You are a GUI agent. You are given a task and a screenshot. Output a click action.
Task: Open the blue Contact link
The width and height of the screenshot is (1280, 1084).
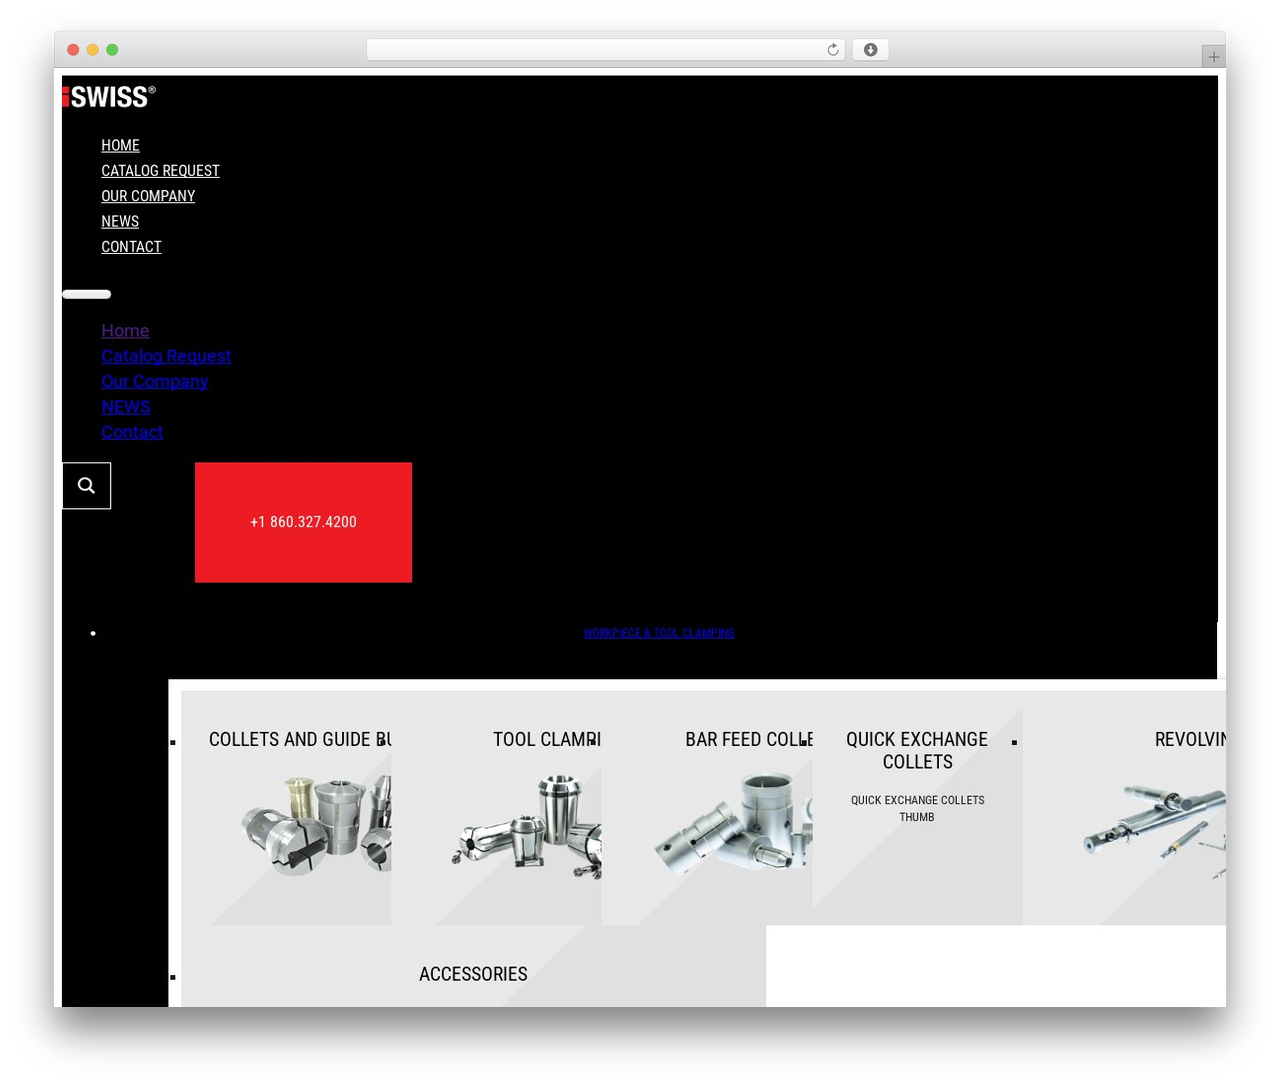132,432
